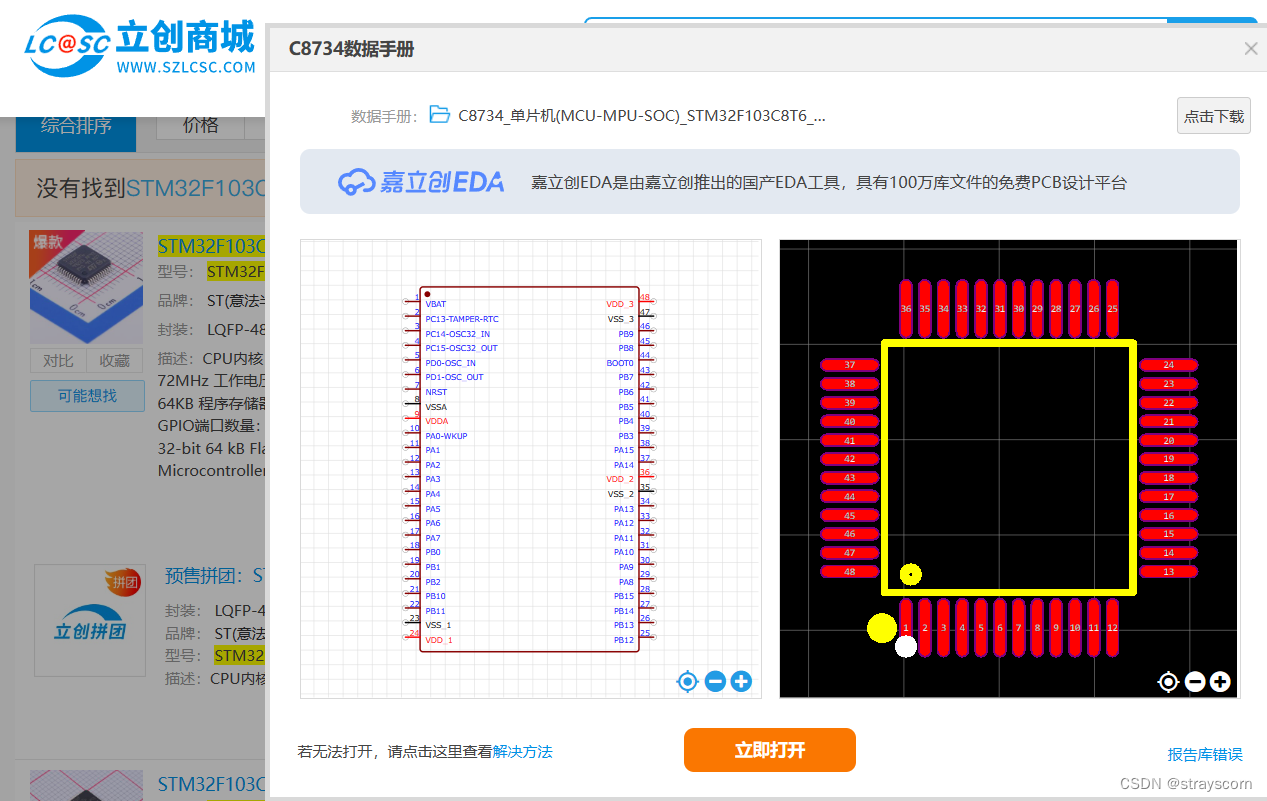Click pad 1 on the footprint preview

906,627
